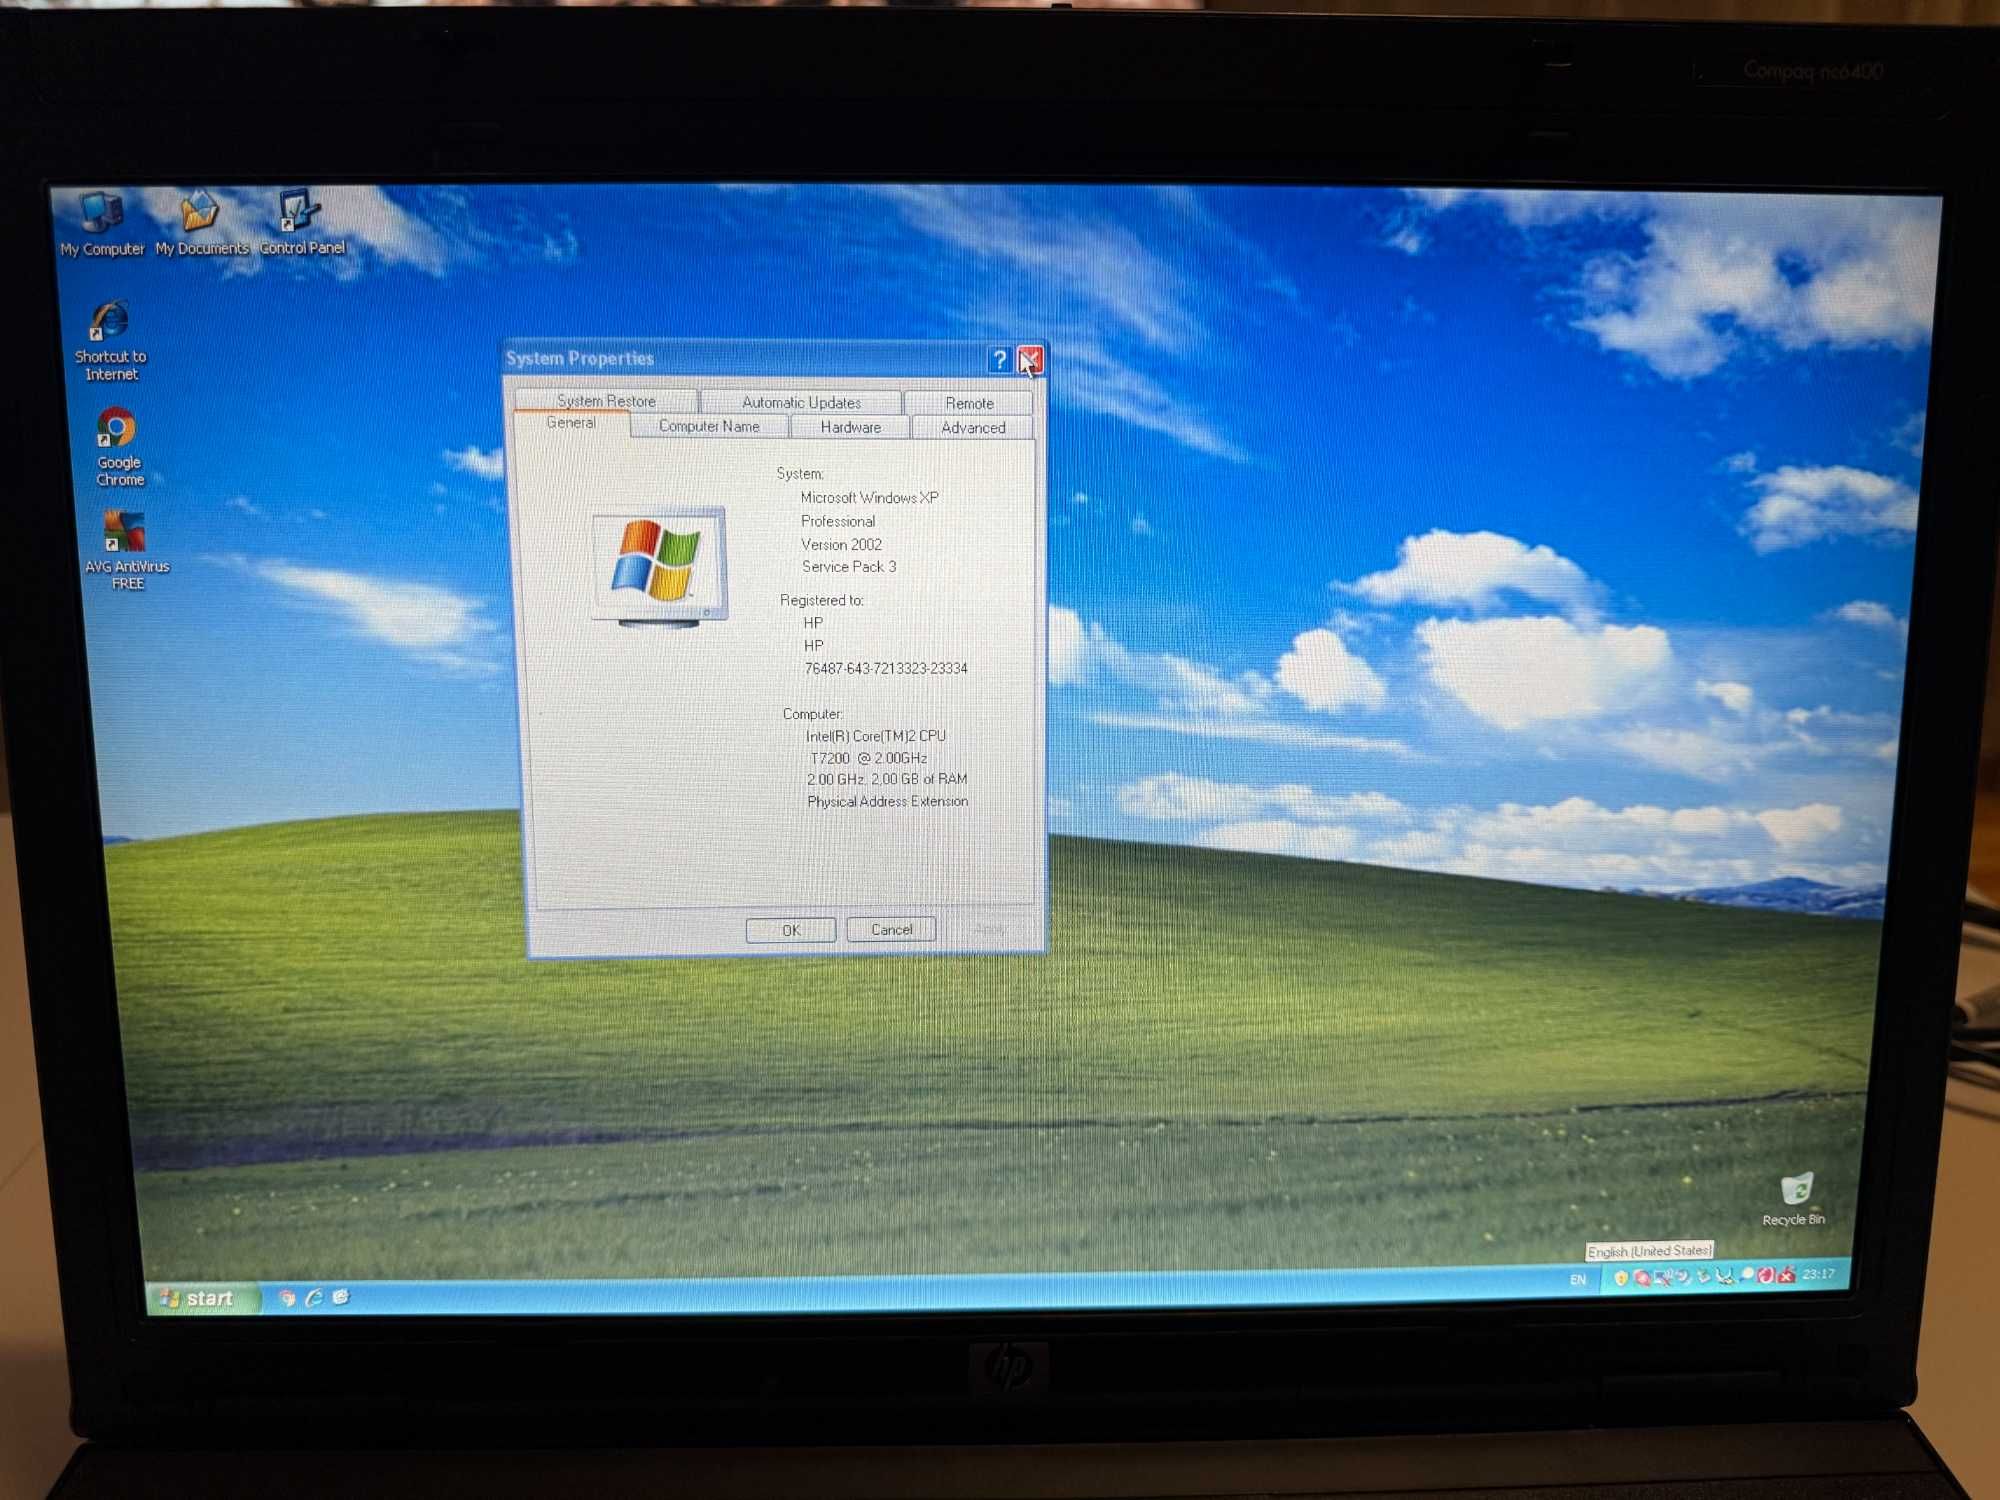The height and width of the screenshot is (1500, 2000).
Task: Click the 'Professional' edition text
Action: click(x=838, y=521)
